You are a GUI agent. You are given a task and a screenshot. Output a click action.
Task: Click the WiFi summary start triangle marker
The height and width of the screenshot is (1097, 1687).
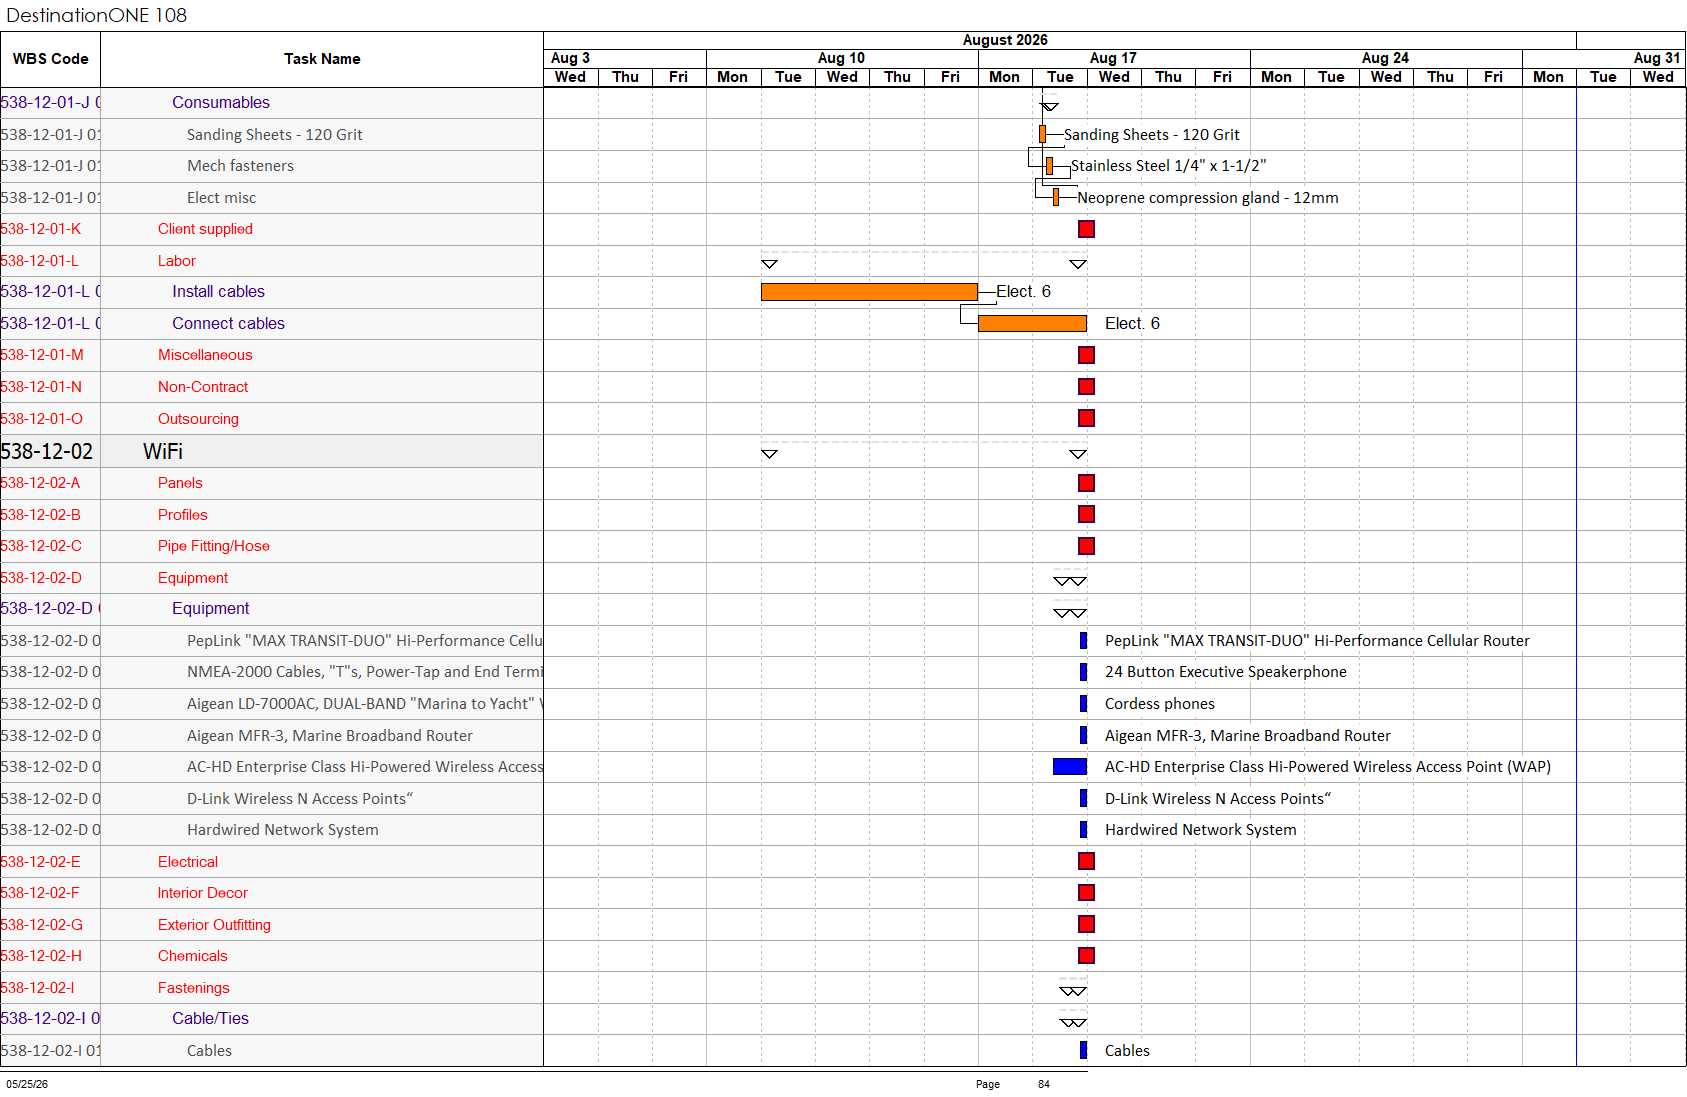(x=769, y=454)
